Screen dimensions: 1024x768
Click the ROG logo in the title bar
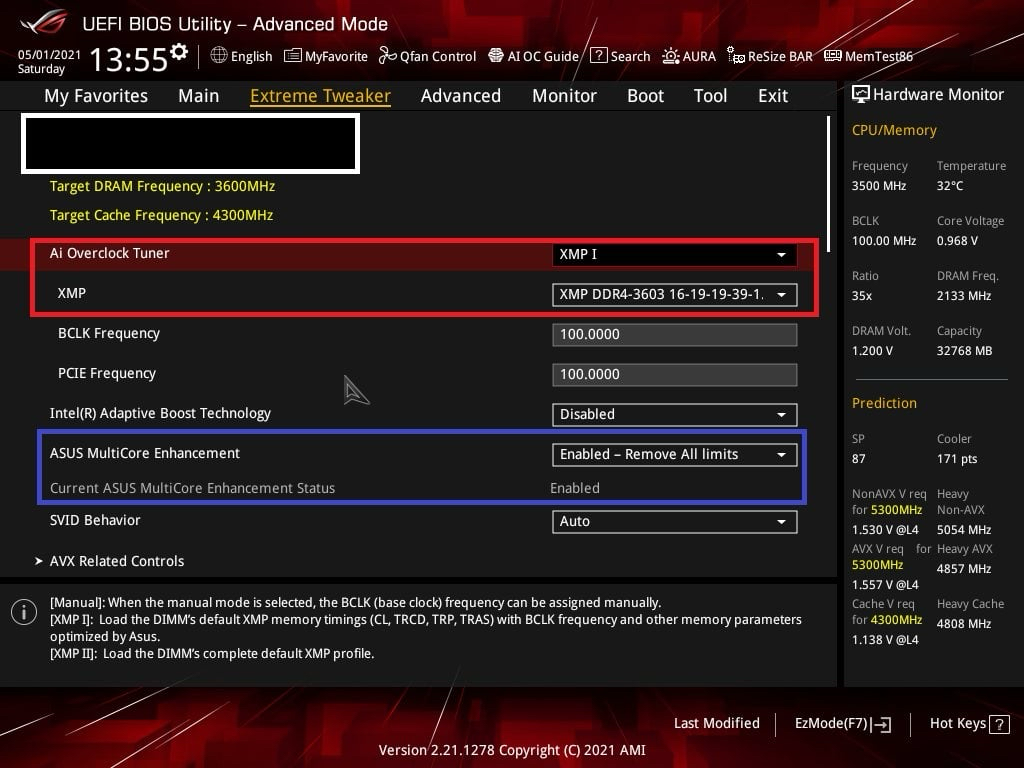pos(44,22)
